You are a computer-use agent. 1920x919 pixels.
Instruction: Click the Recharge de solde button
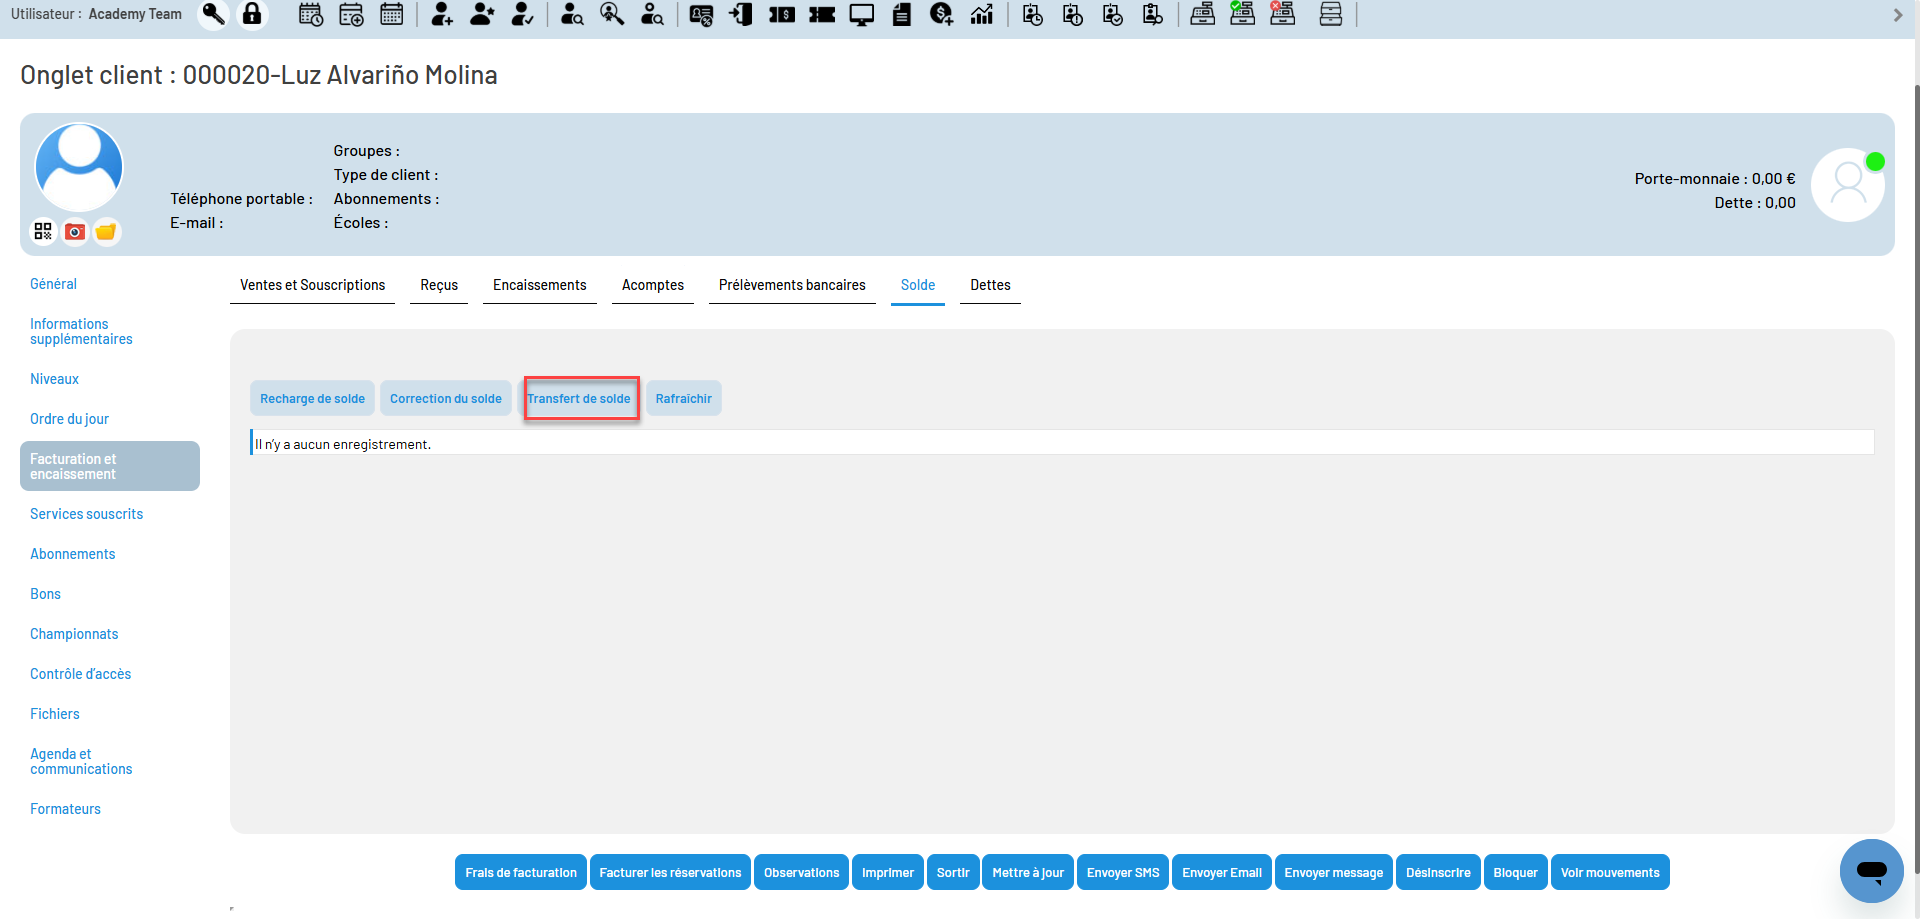pyautogui.click(x=312, y=398)
